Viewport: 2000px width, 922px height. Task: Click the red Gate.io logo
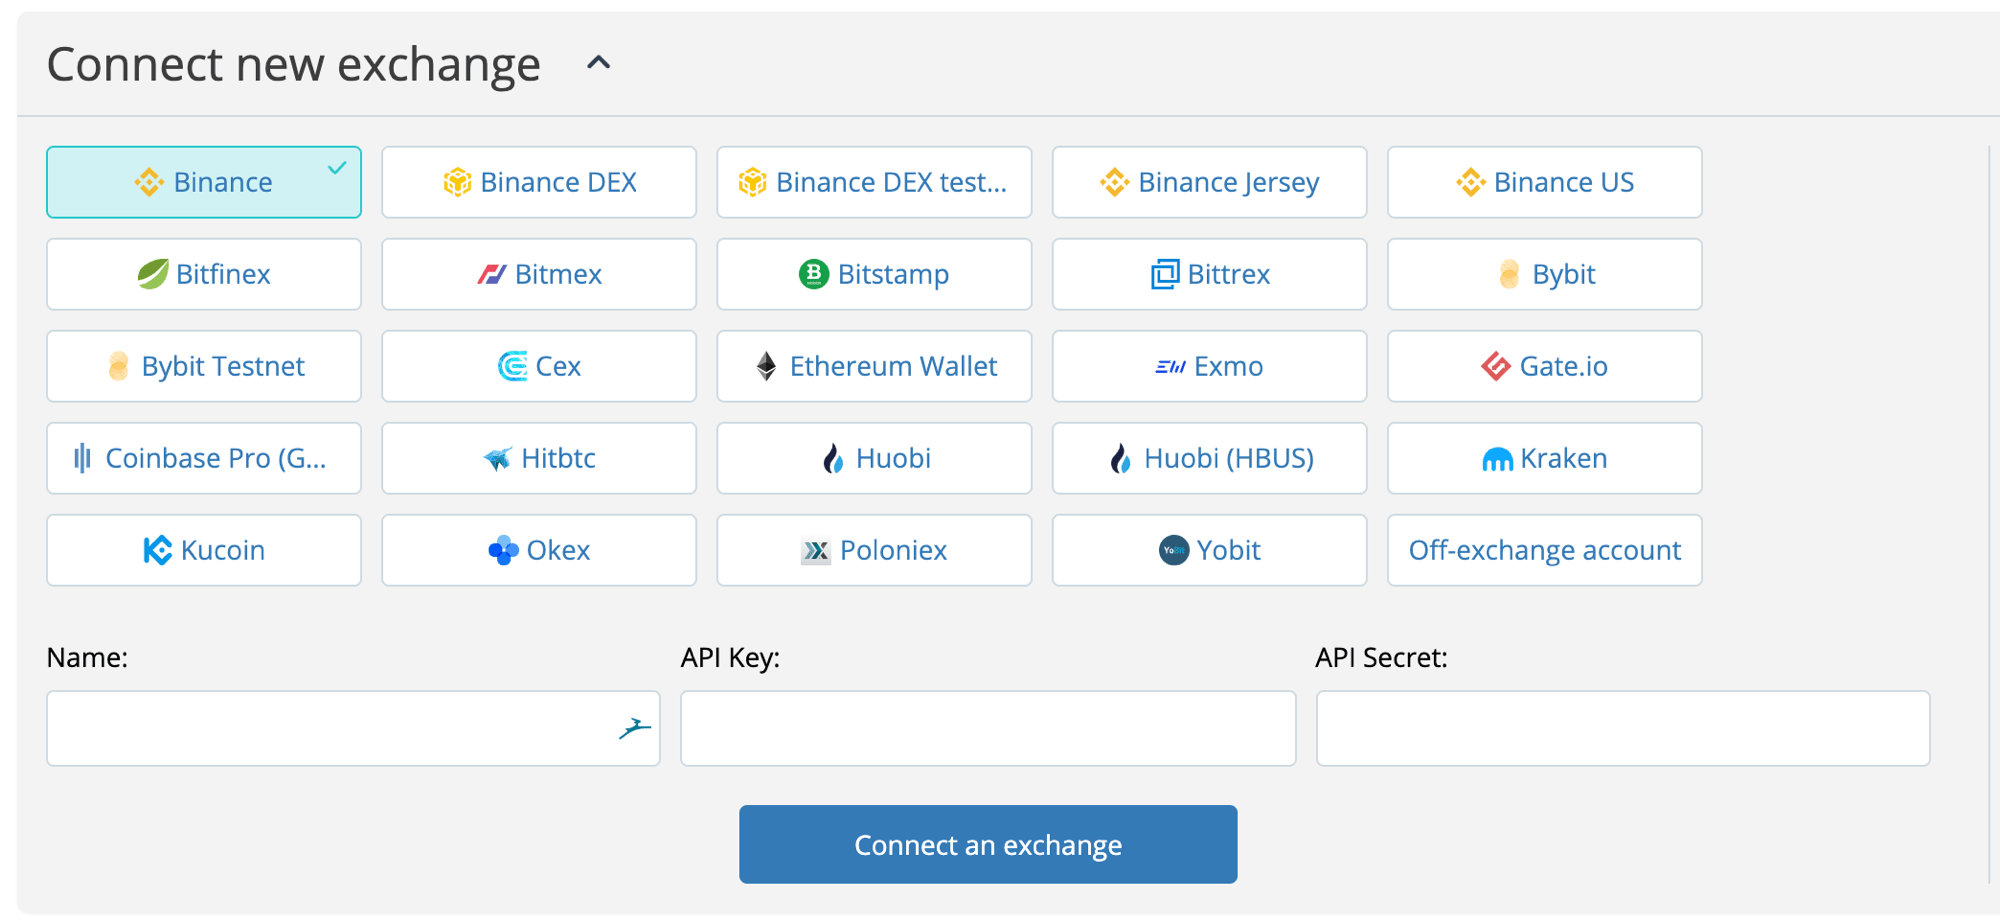point(1496,366)
